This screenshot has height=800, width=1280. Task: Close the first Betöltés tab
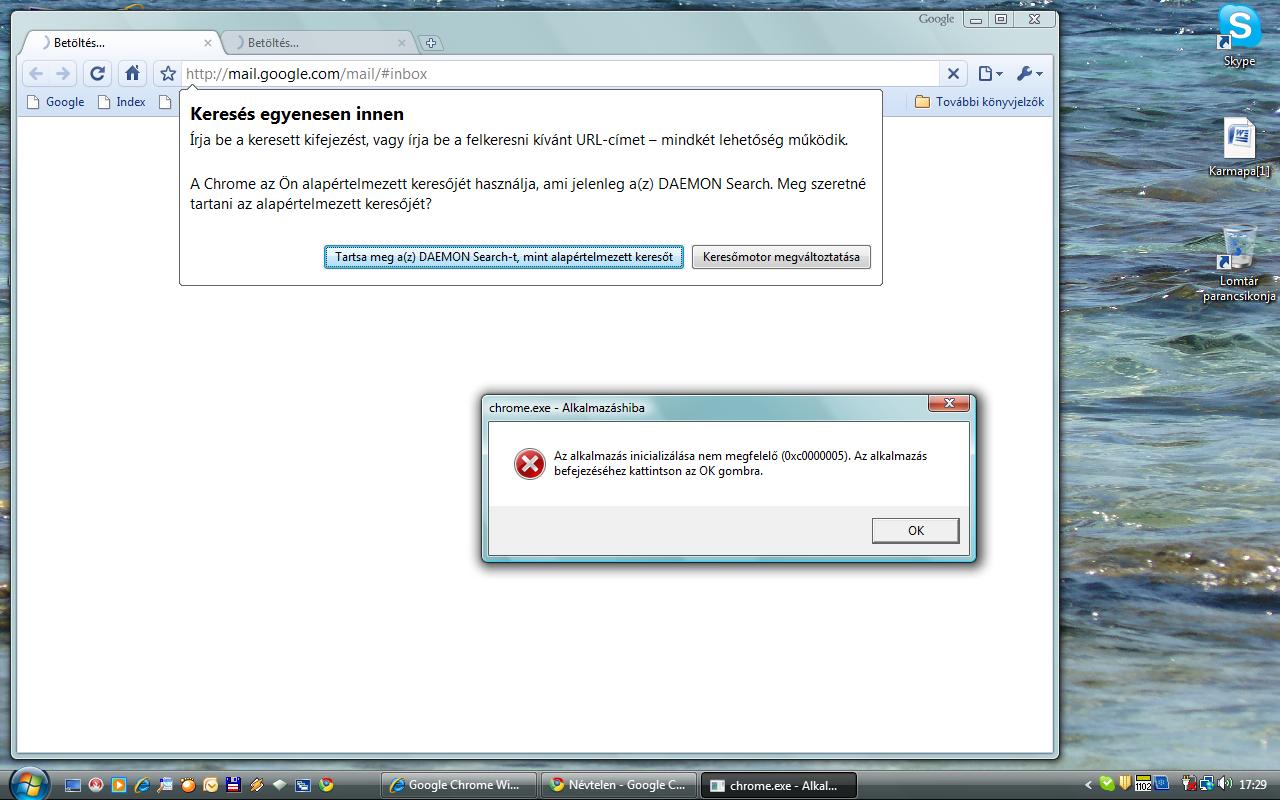209,43
